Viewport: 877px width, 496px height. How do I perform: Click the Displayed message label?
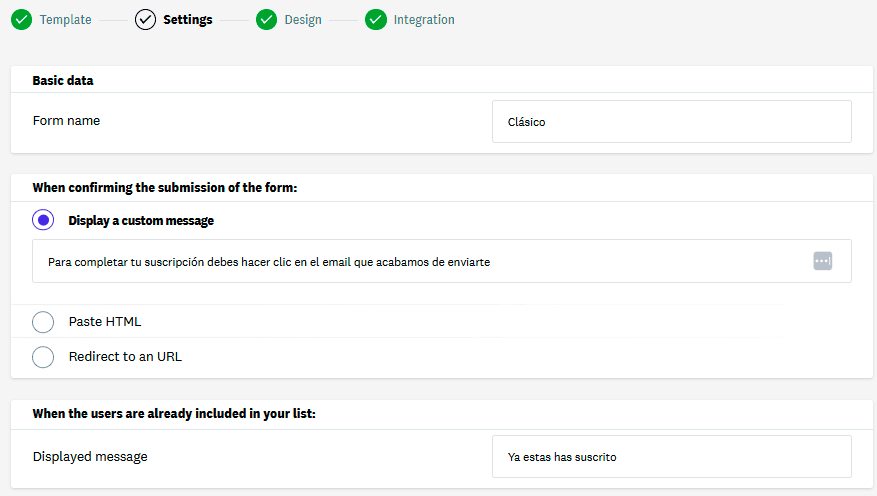pyautogui.click(x=90, y=456)
